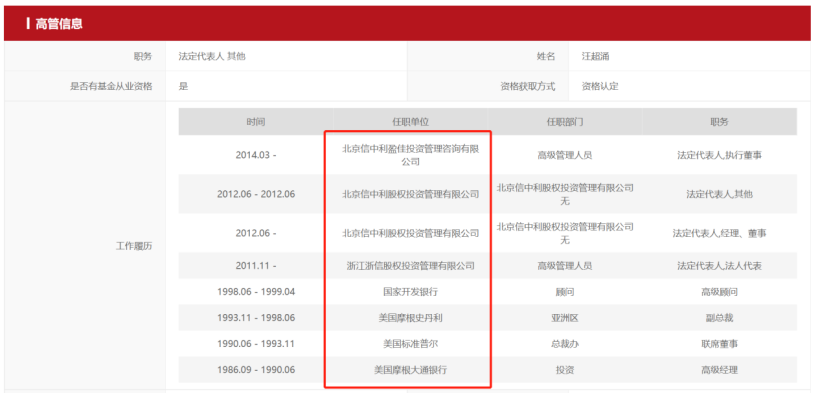Click the 美国标准普尔 company cell
Screen dimensions: 830x394
click(410, 344)
